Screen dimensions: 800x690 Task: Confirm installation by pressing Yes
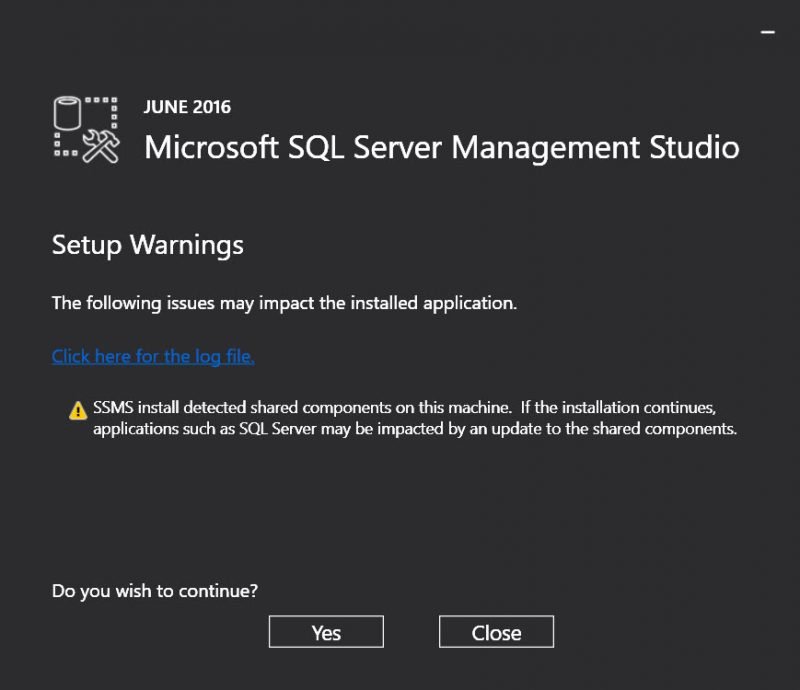325,631
